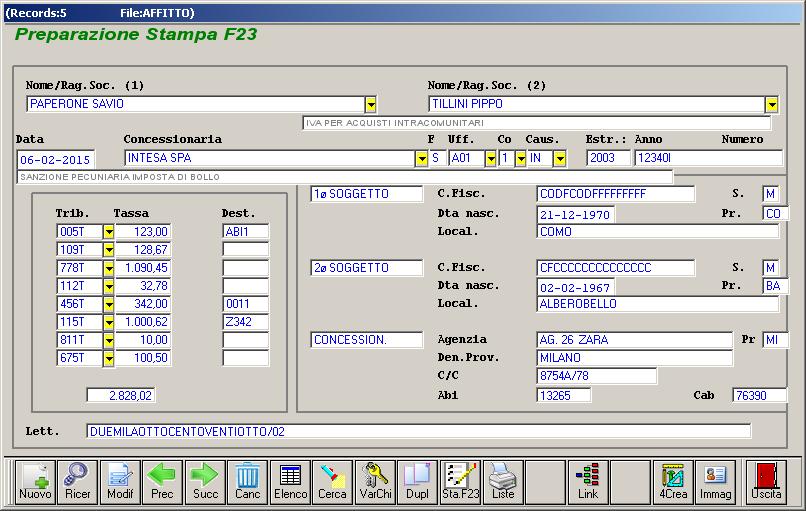Click the total field 2.828,02
Image resolution: width=806 pixels, height=511 pixels.
(x=121, y=395)
